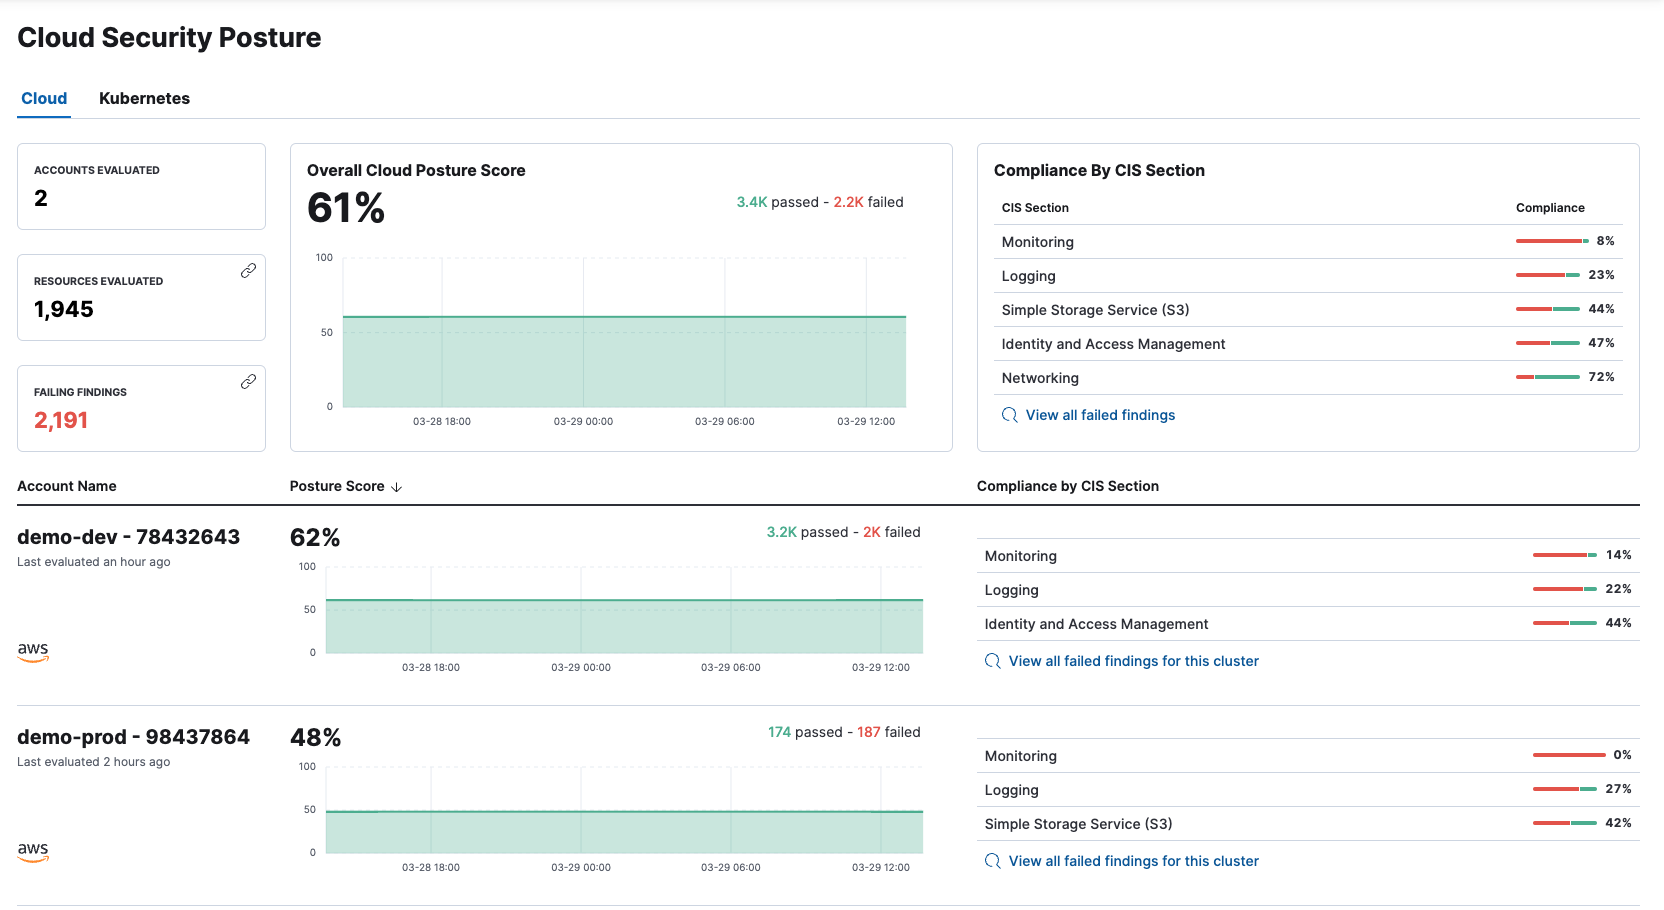This screenshot has width=1664, height=910.
Task: Open failed findings for demo-prod cluster
Action: point(1133,860)
